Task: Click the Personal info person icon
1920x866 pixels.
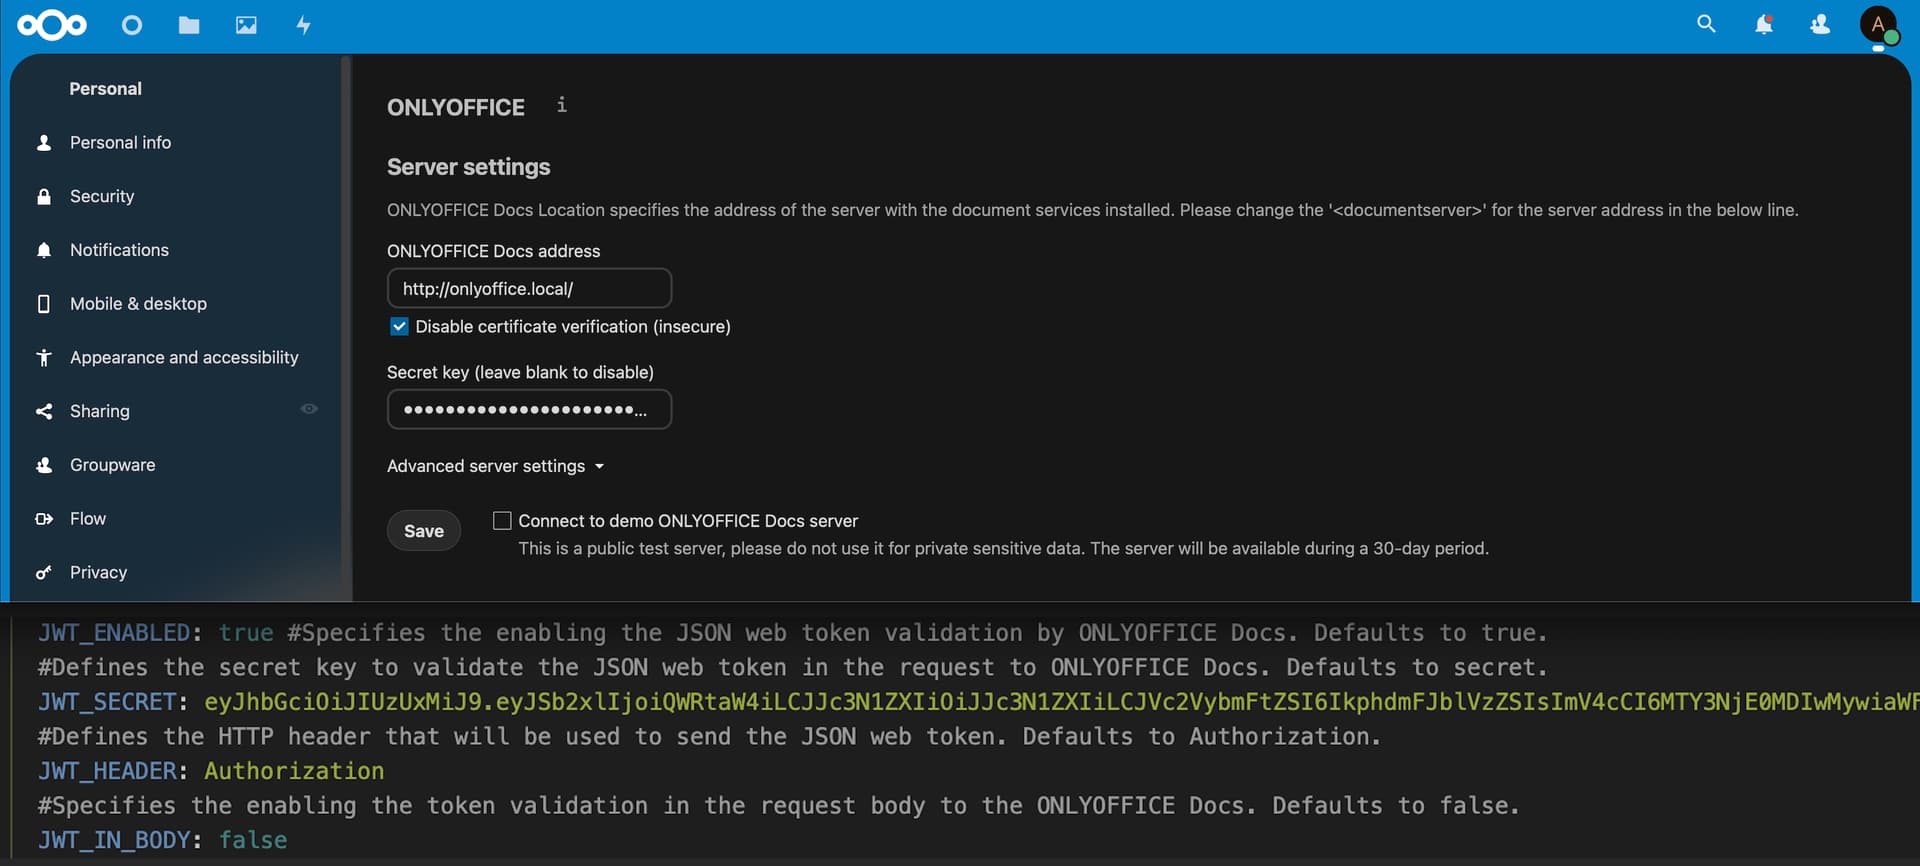Action: (x=44, y=143)
